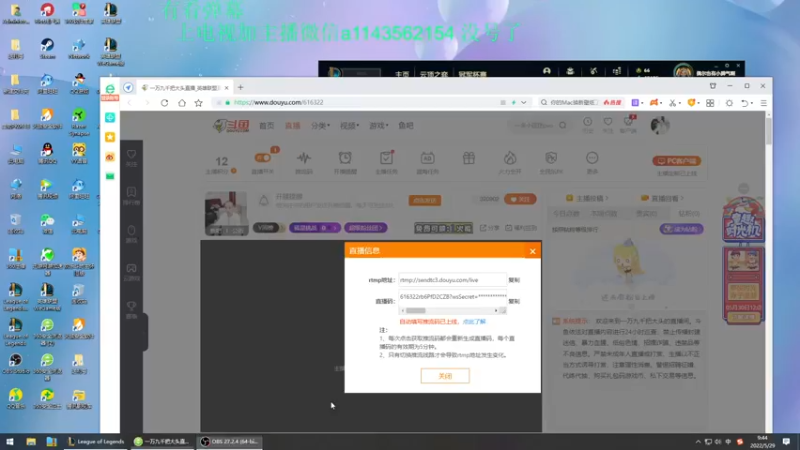Open the 直播回看 tab
The image size is (800, 450).
(662, 198)
